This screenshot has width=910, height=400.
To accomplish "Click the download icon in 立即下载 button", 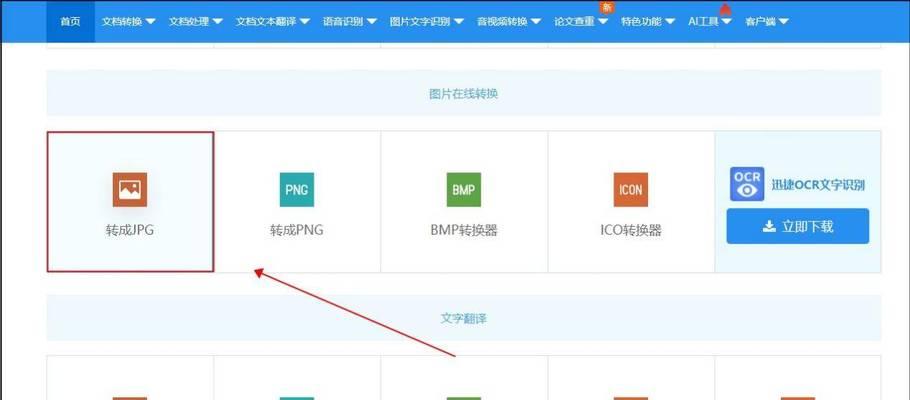I will point(770,226).
